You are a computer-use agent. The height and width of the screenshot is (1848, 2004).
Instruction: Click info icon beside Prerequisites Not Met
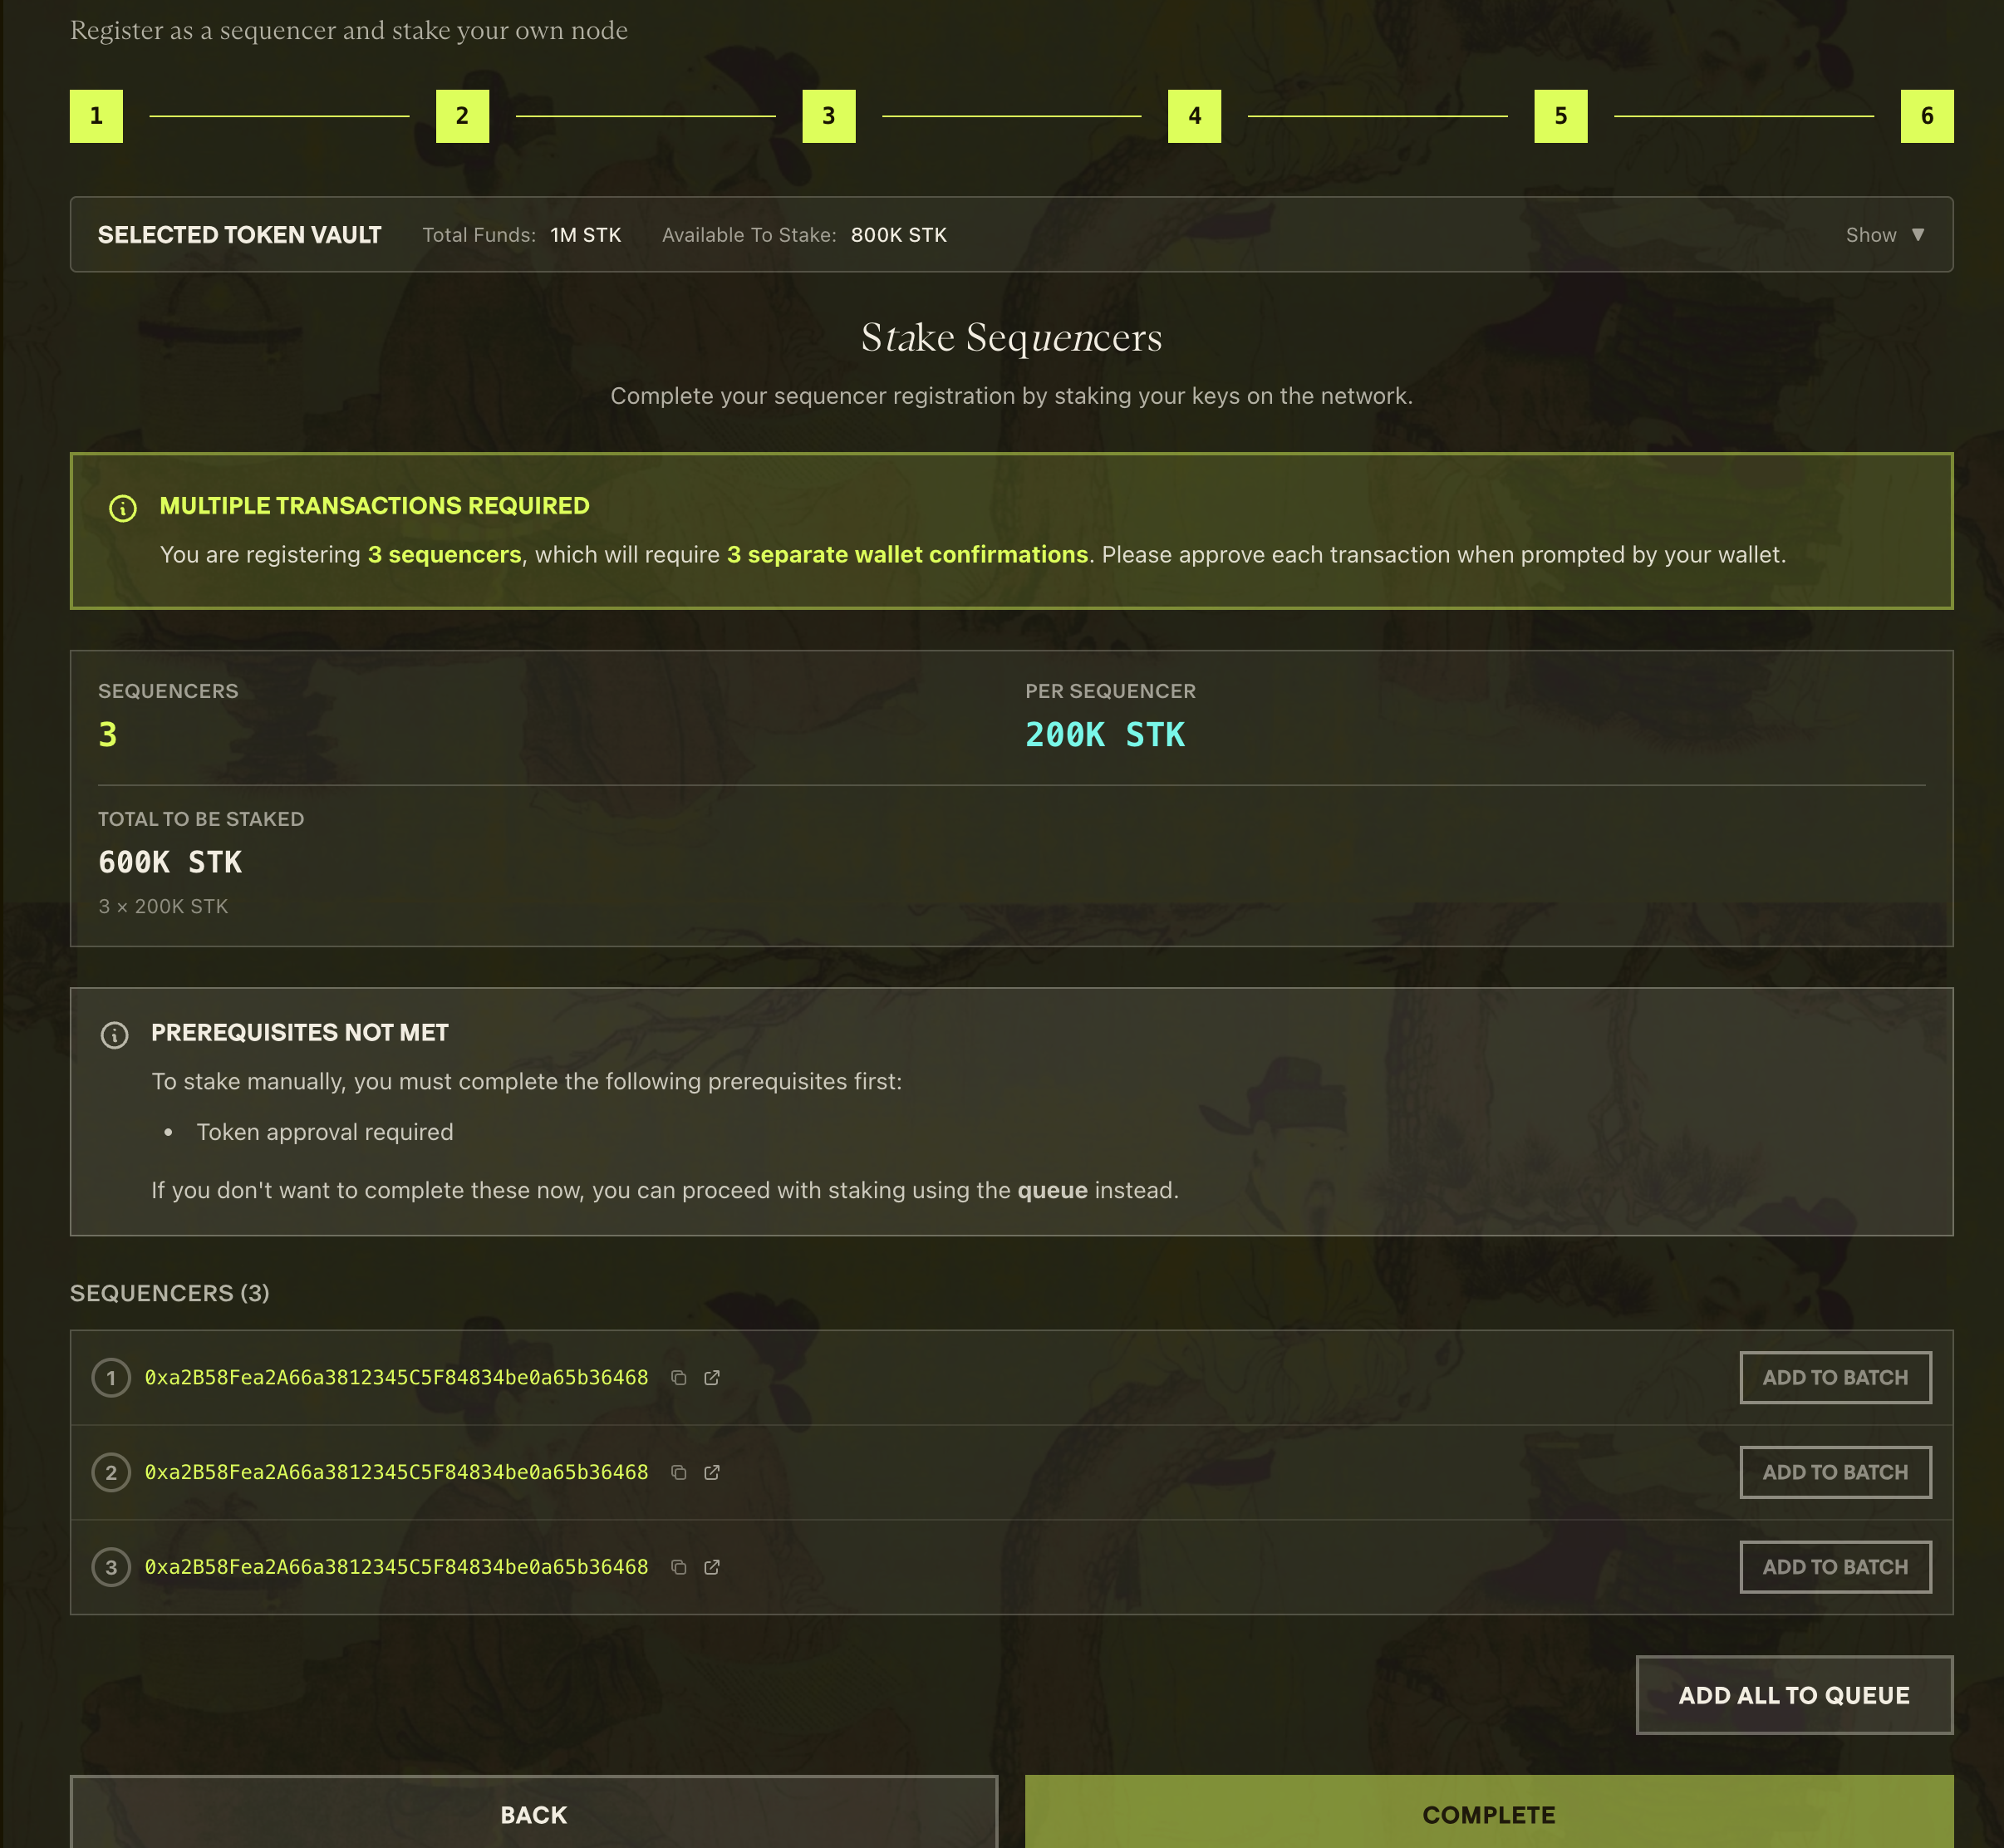[x=115, y=1035]
